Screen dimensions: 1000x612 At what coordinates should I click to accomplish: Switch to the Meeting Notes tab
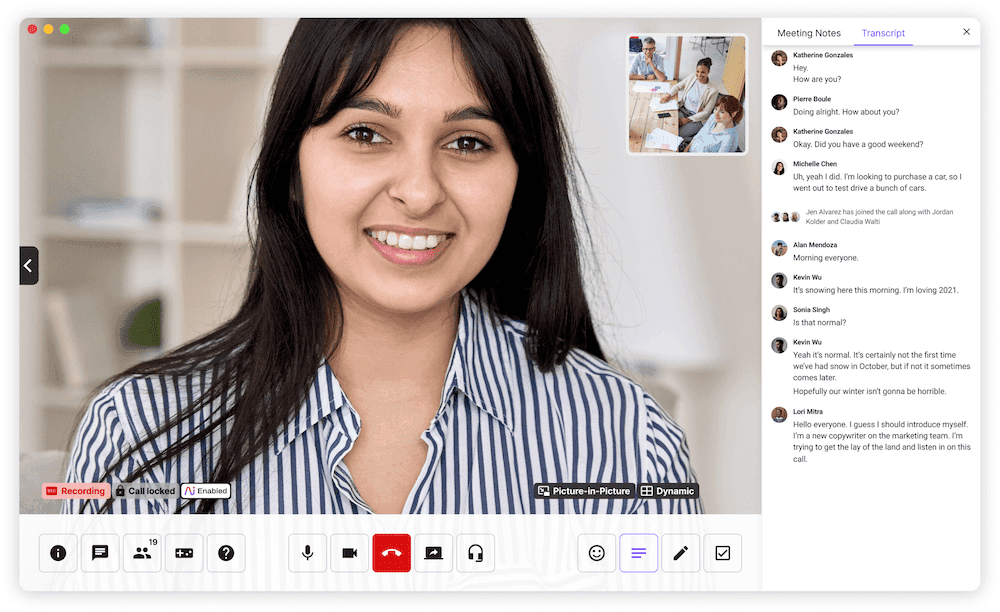tap(809, 32)
